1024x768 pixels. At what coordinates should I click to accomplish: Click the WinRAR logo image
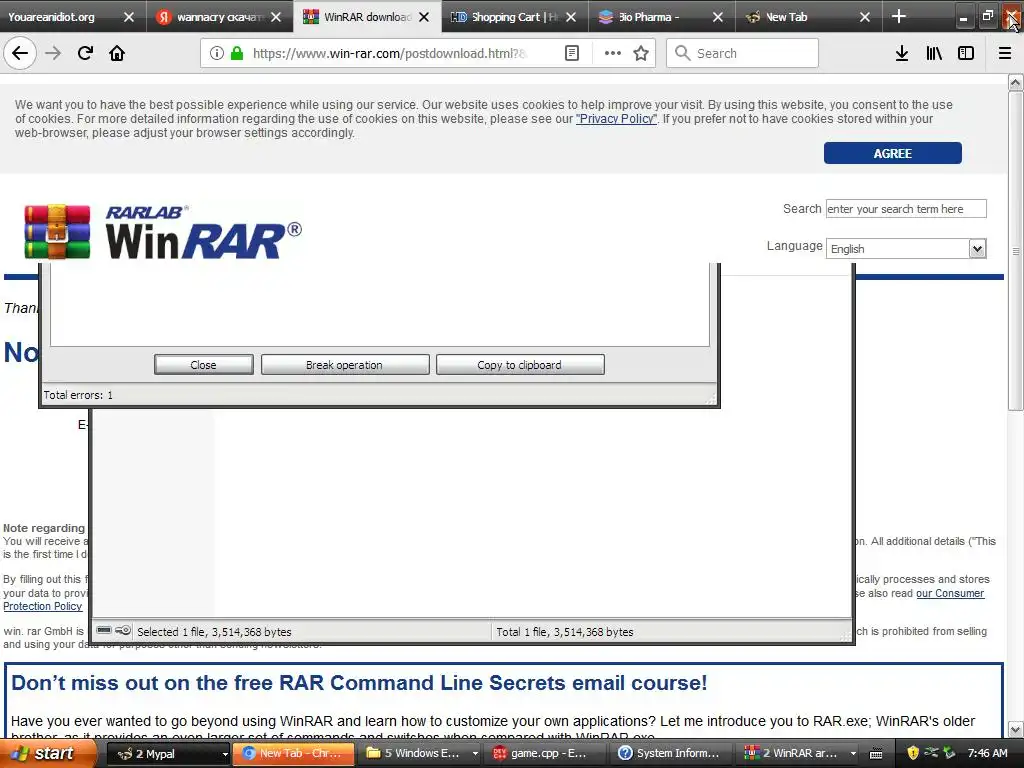pos(163,232)
